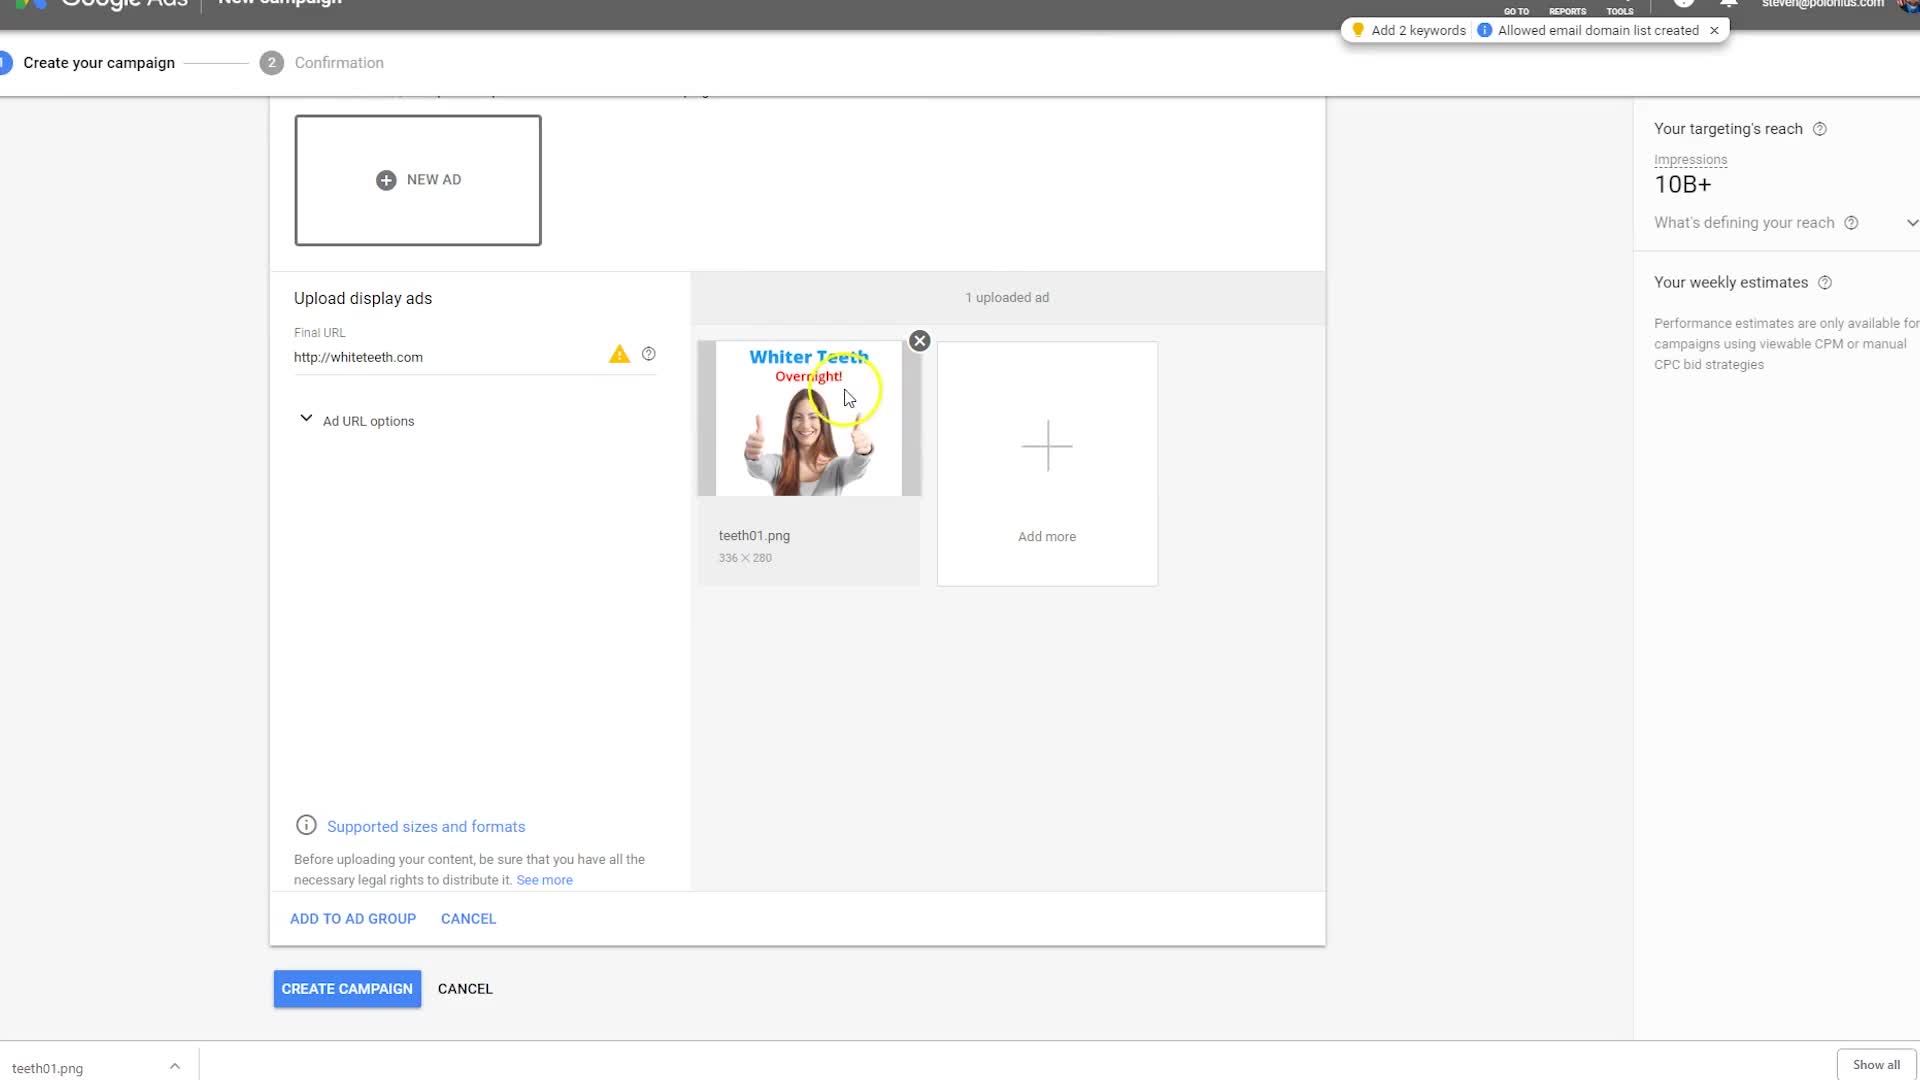Click Add 2 keywords suggestion
This screenshot has width=1920, height=1080.
point(1417,30)
